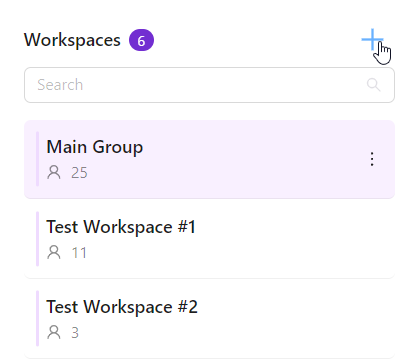Click the member count 11 on Test Workspace #1

click(x=79, y=253)
